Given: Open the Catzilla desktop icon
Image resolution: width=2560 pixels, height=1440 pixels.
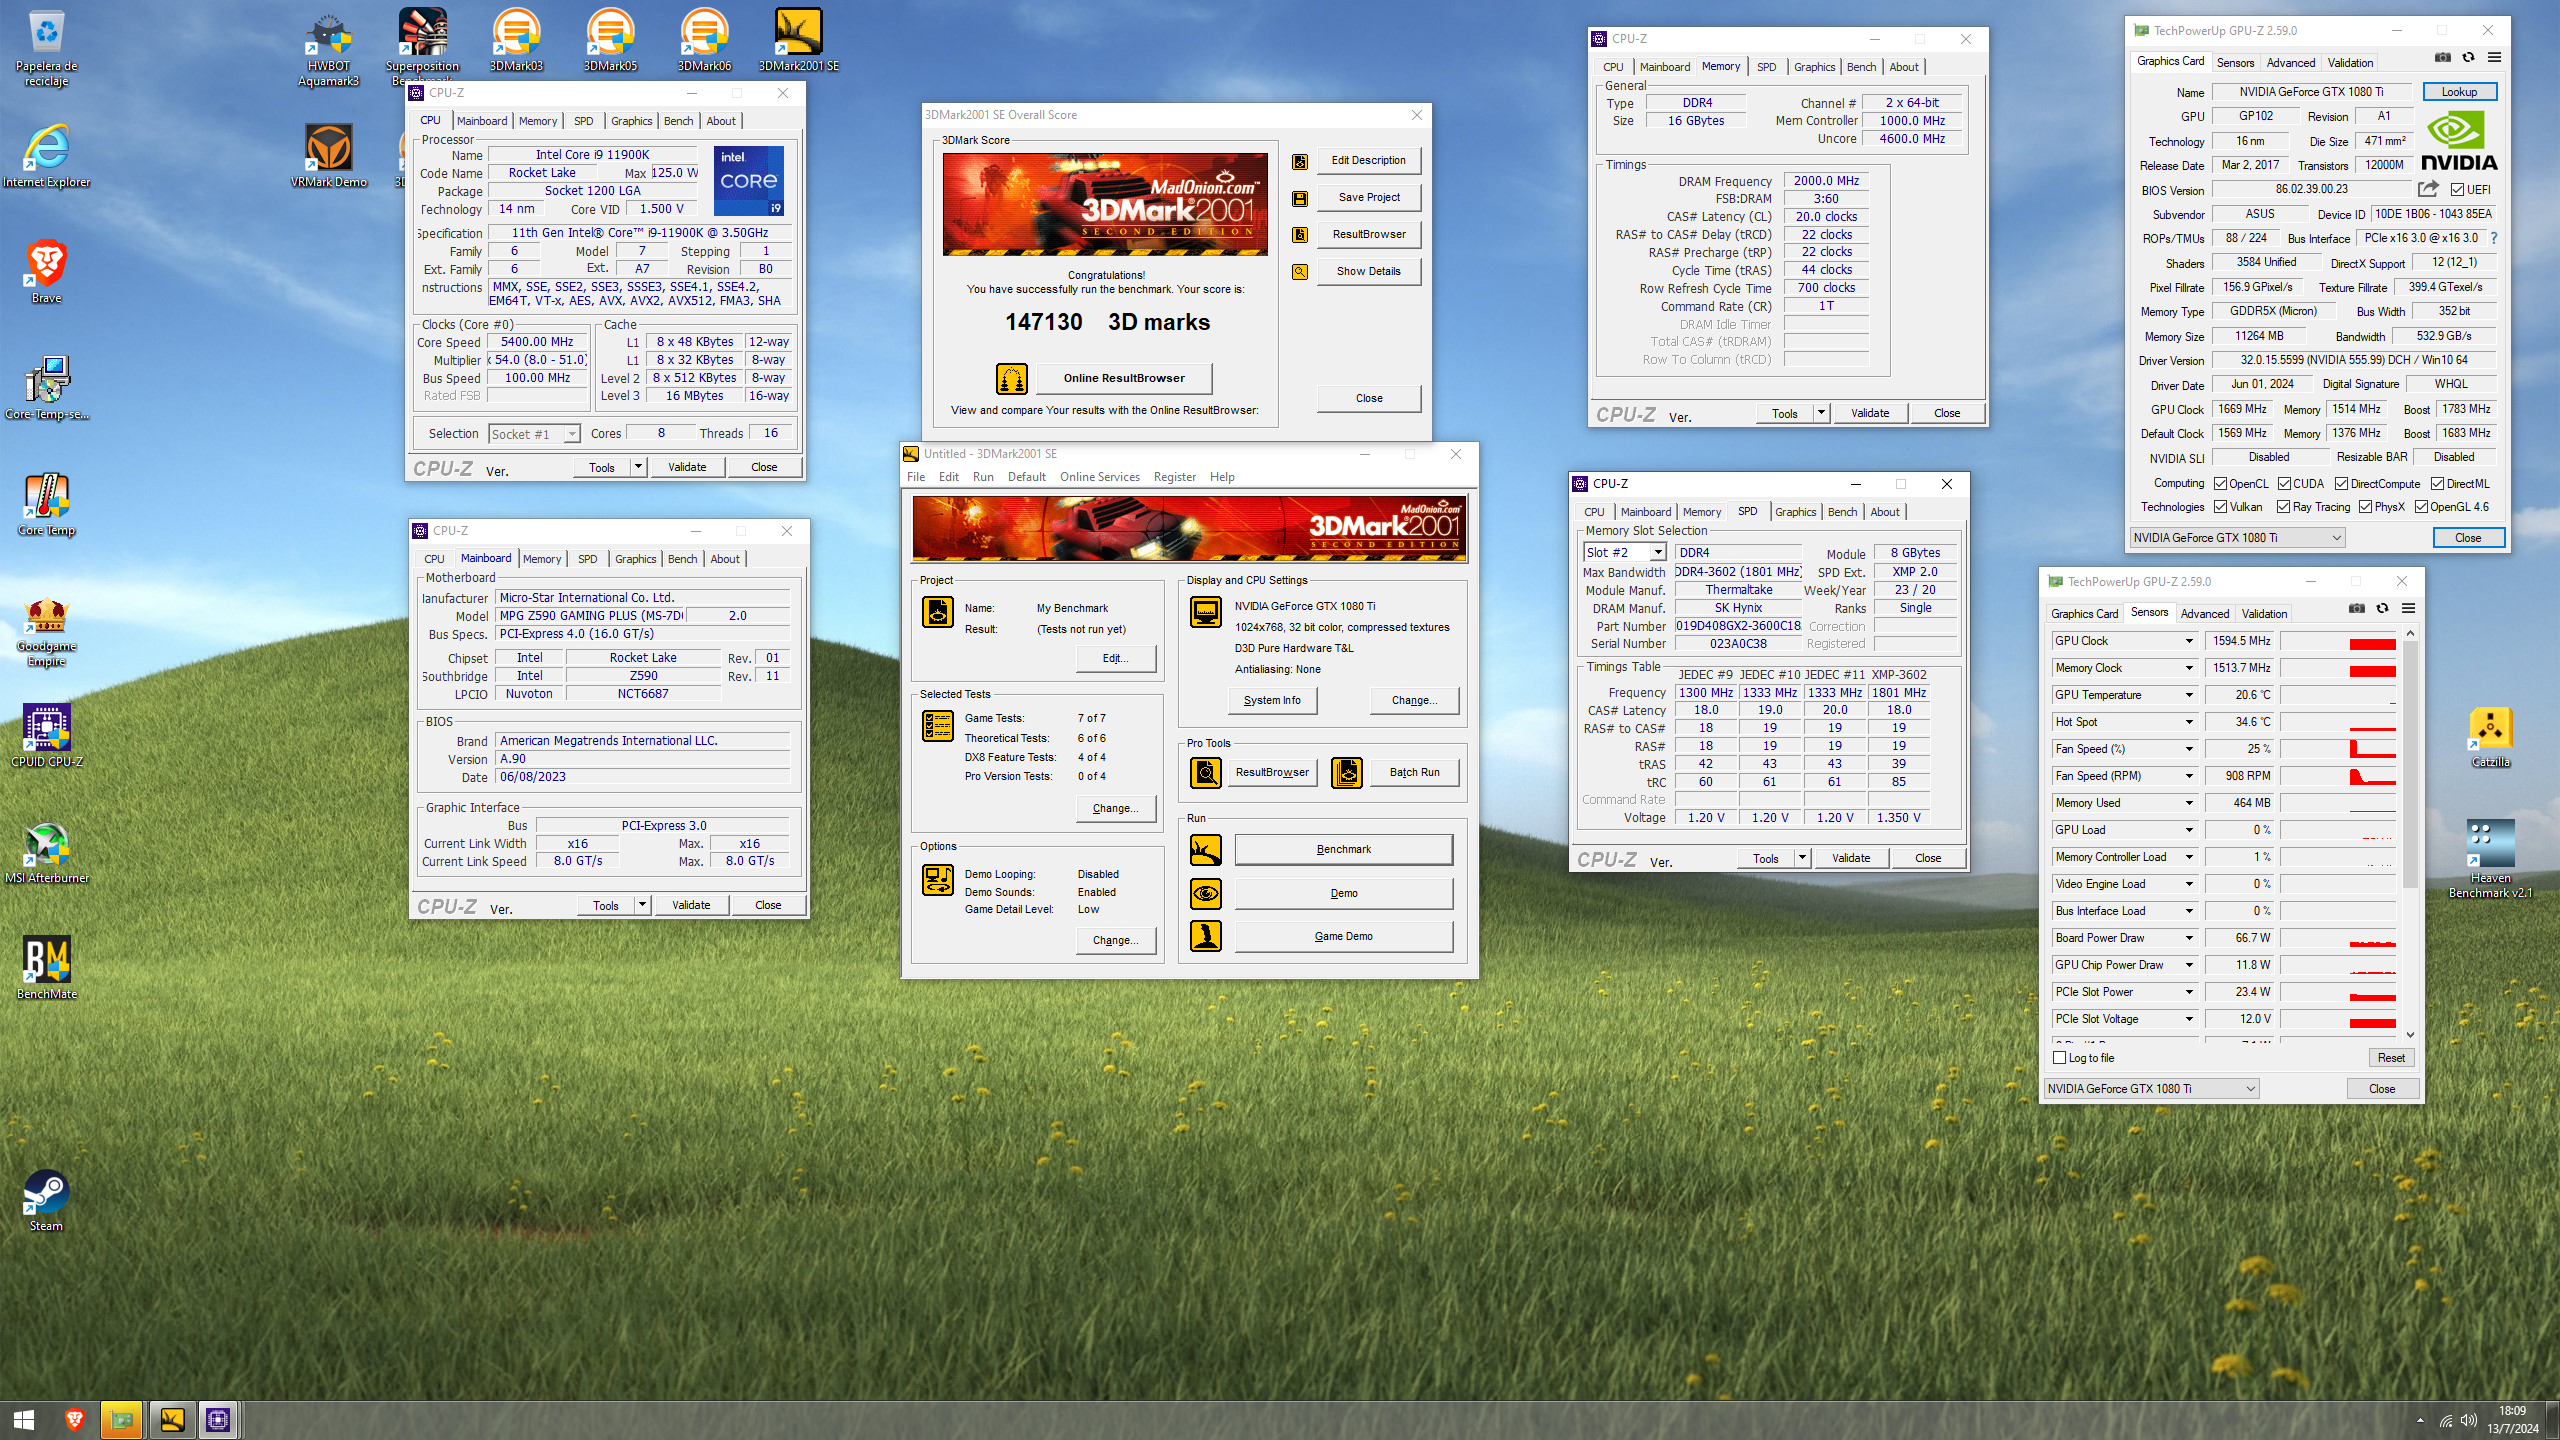Looking at the screenshot, I should [x=2490, y=737].
